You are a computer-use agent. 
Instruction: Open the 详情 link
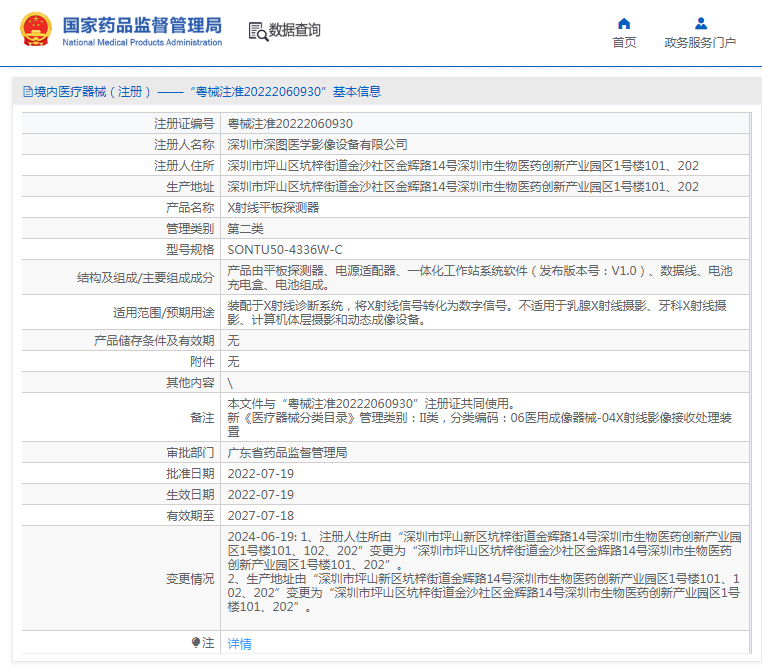(240, 644)
